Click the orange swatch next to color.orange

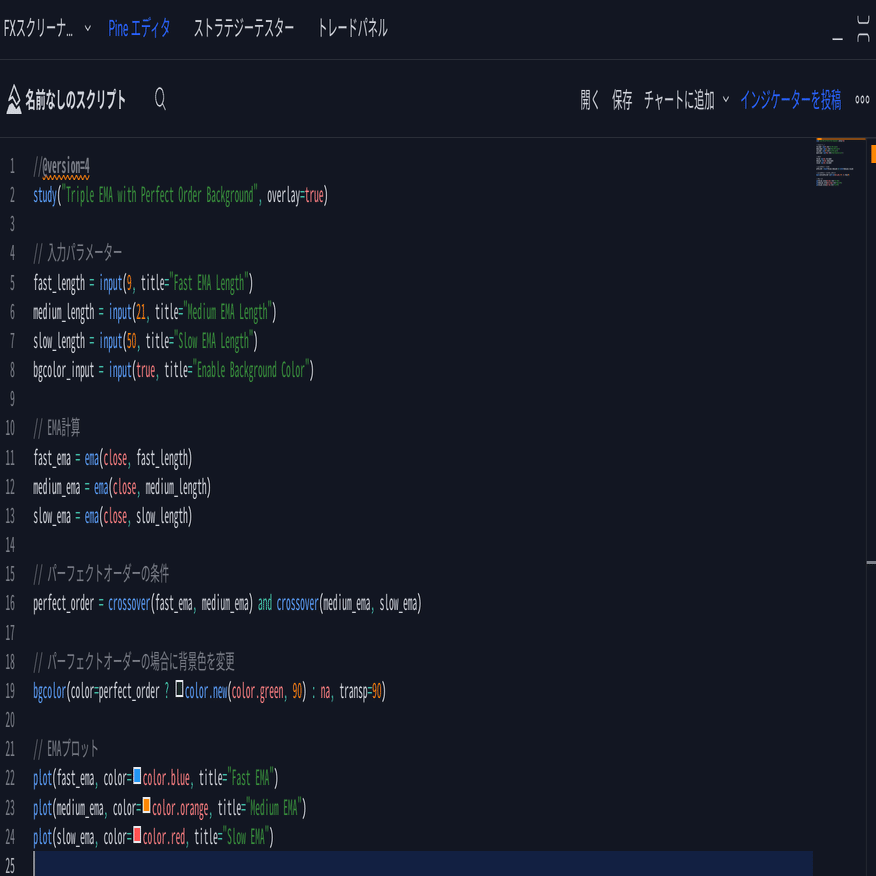145,806
